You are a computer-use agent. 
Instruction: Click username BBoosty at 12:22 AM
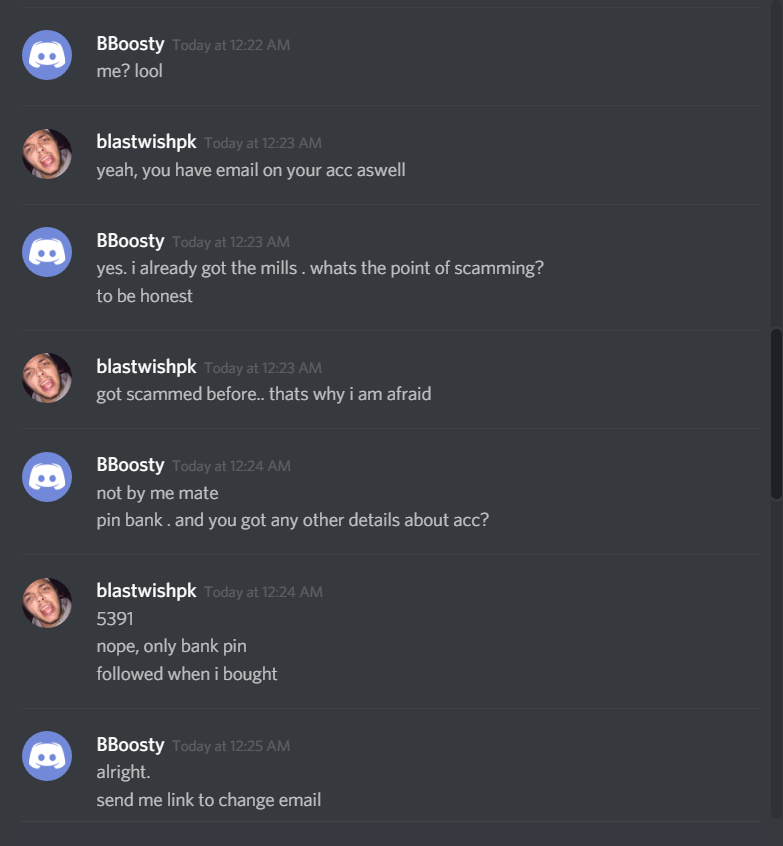130,44
